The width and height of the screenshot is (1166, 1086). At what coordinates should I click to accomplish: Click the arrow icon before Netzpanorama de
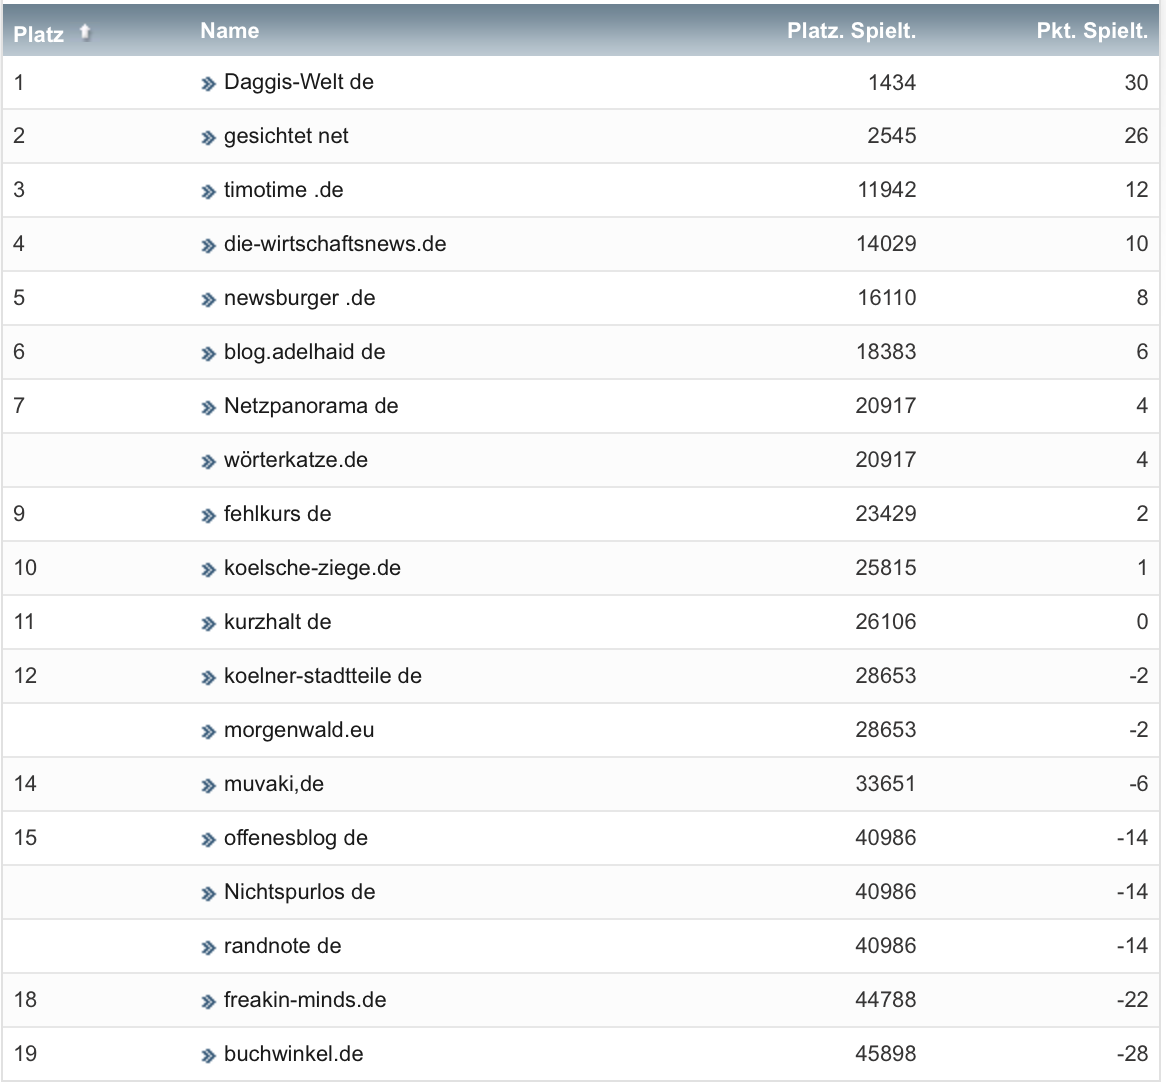208,408
